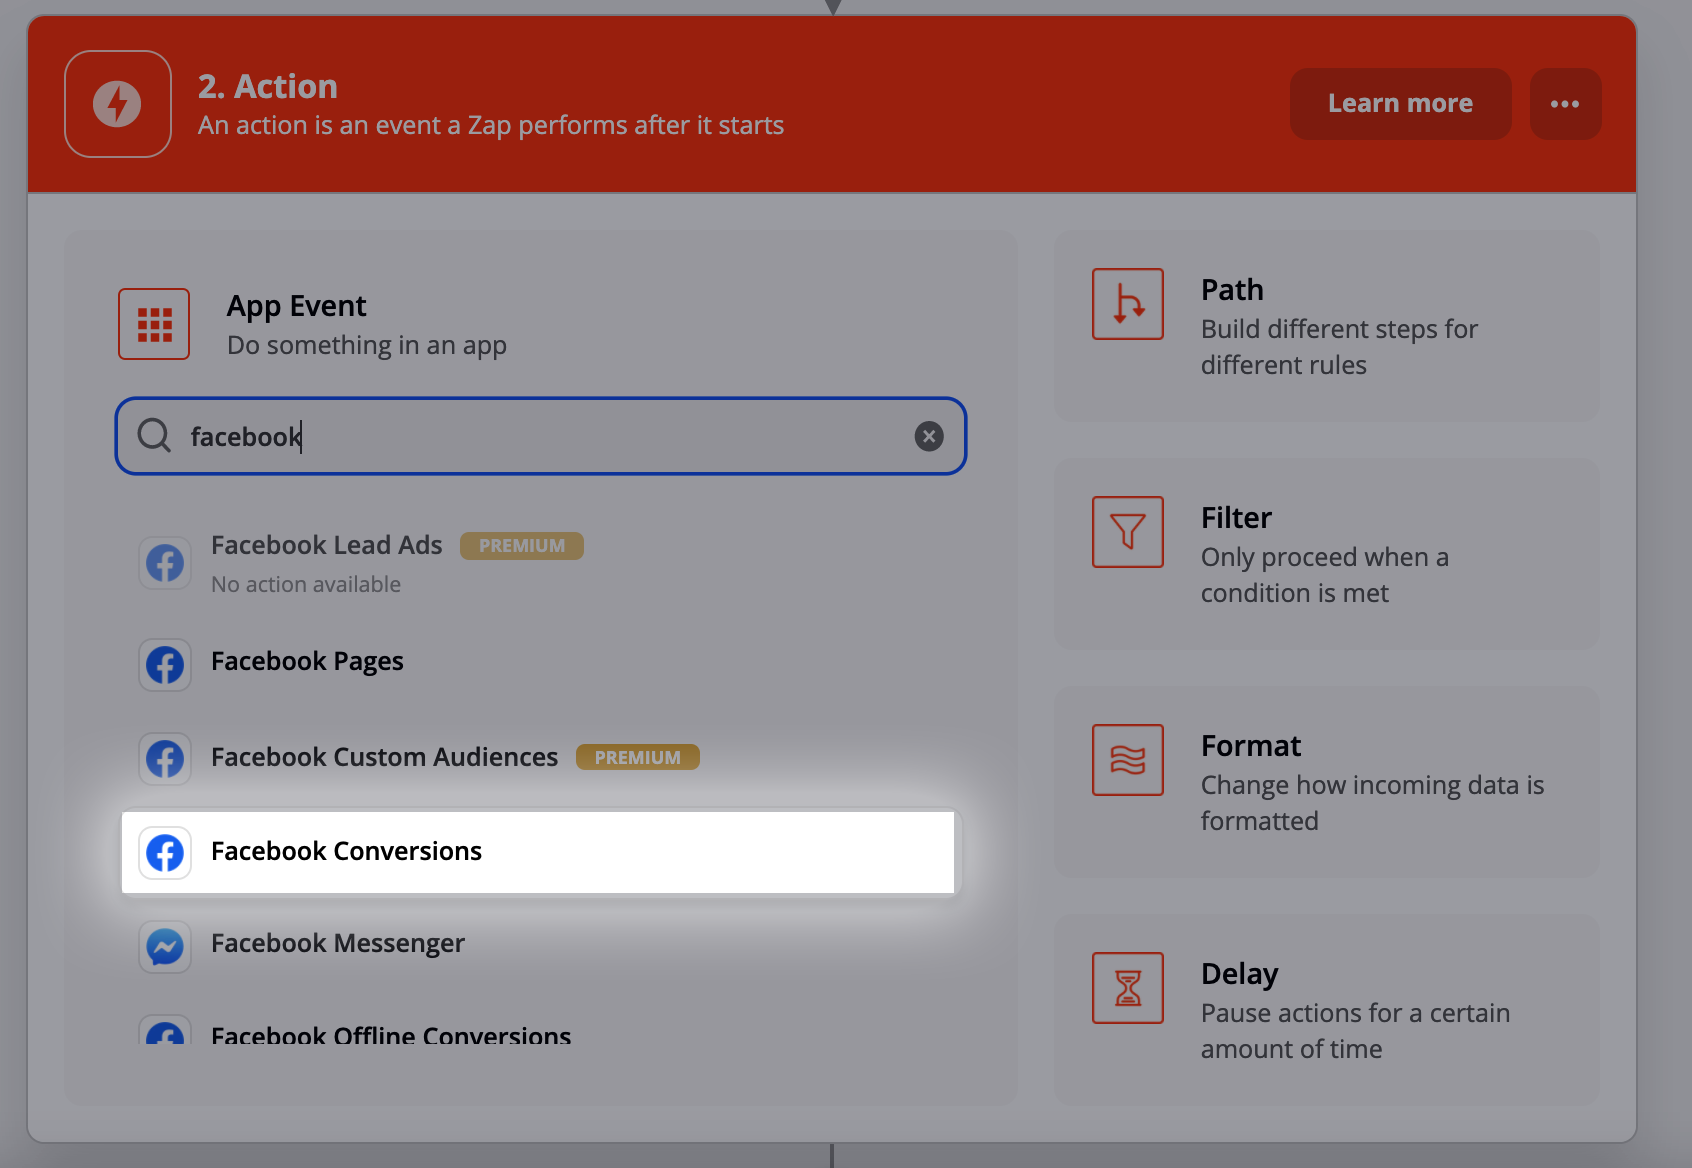The image size is (1692, 1168).
Task: Click 'No action available' text
Action: tap(306, 585)
